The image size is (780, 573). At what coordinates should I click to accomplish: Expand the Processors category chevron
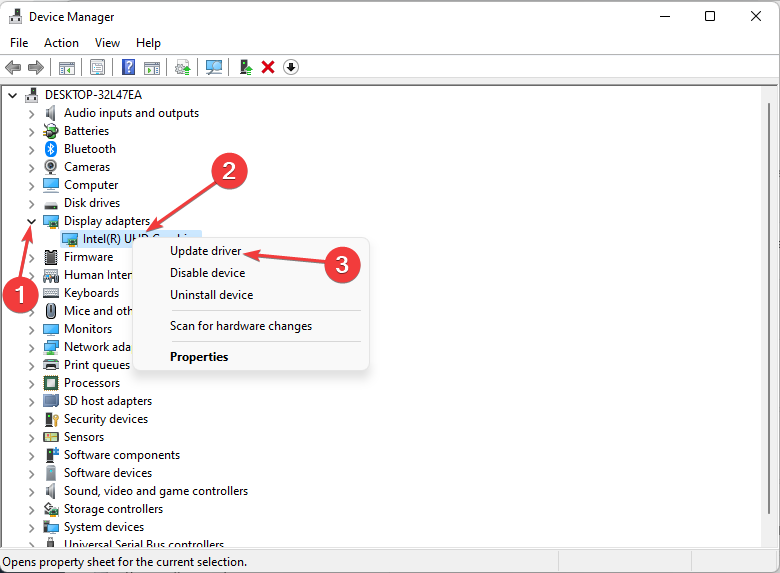click(31, 384)
